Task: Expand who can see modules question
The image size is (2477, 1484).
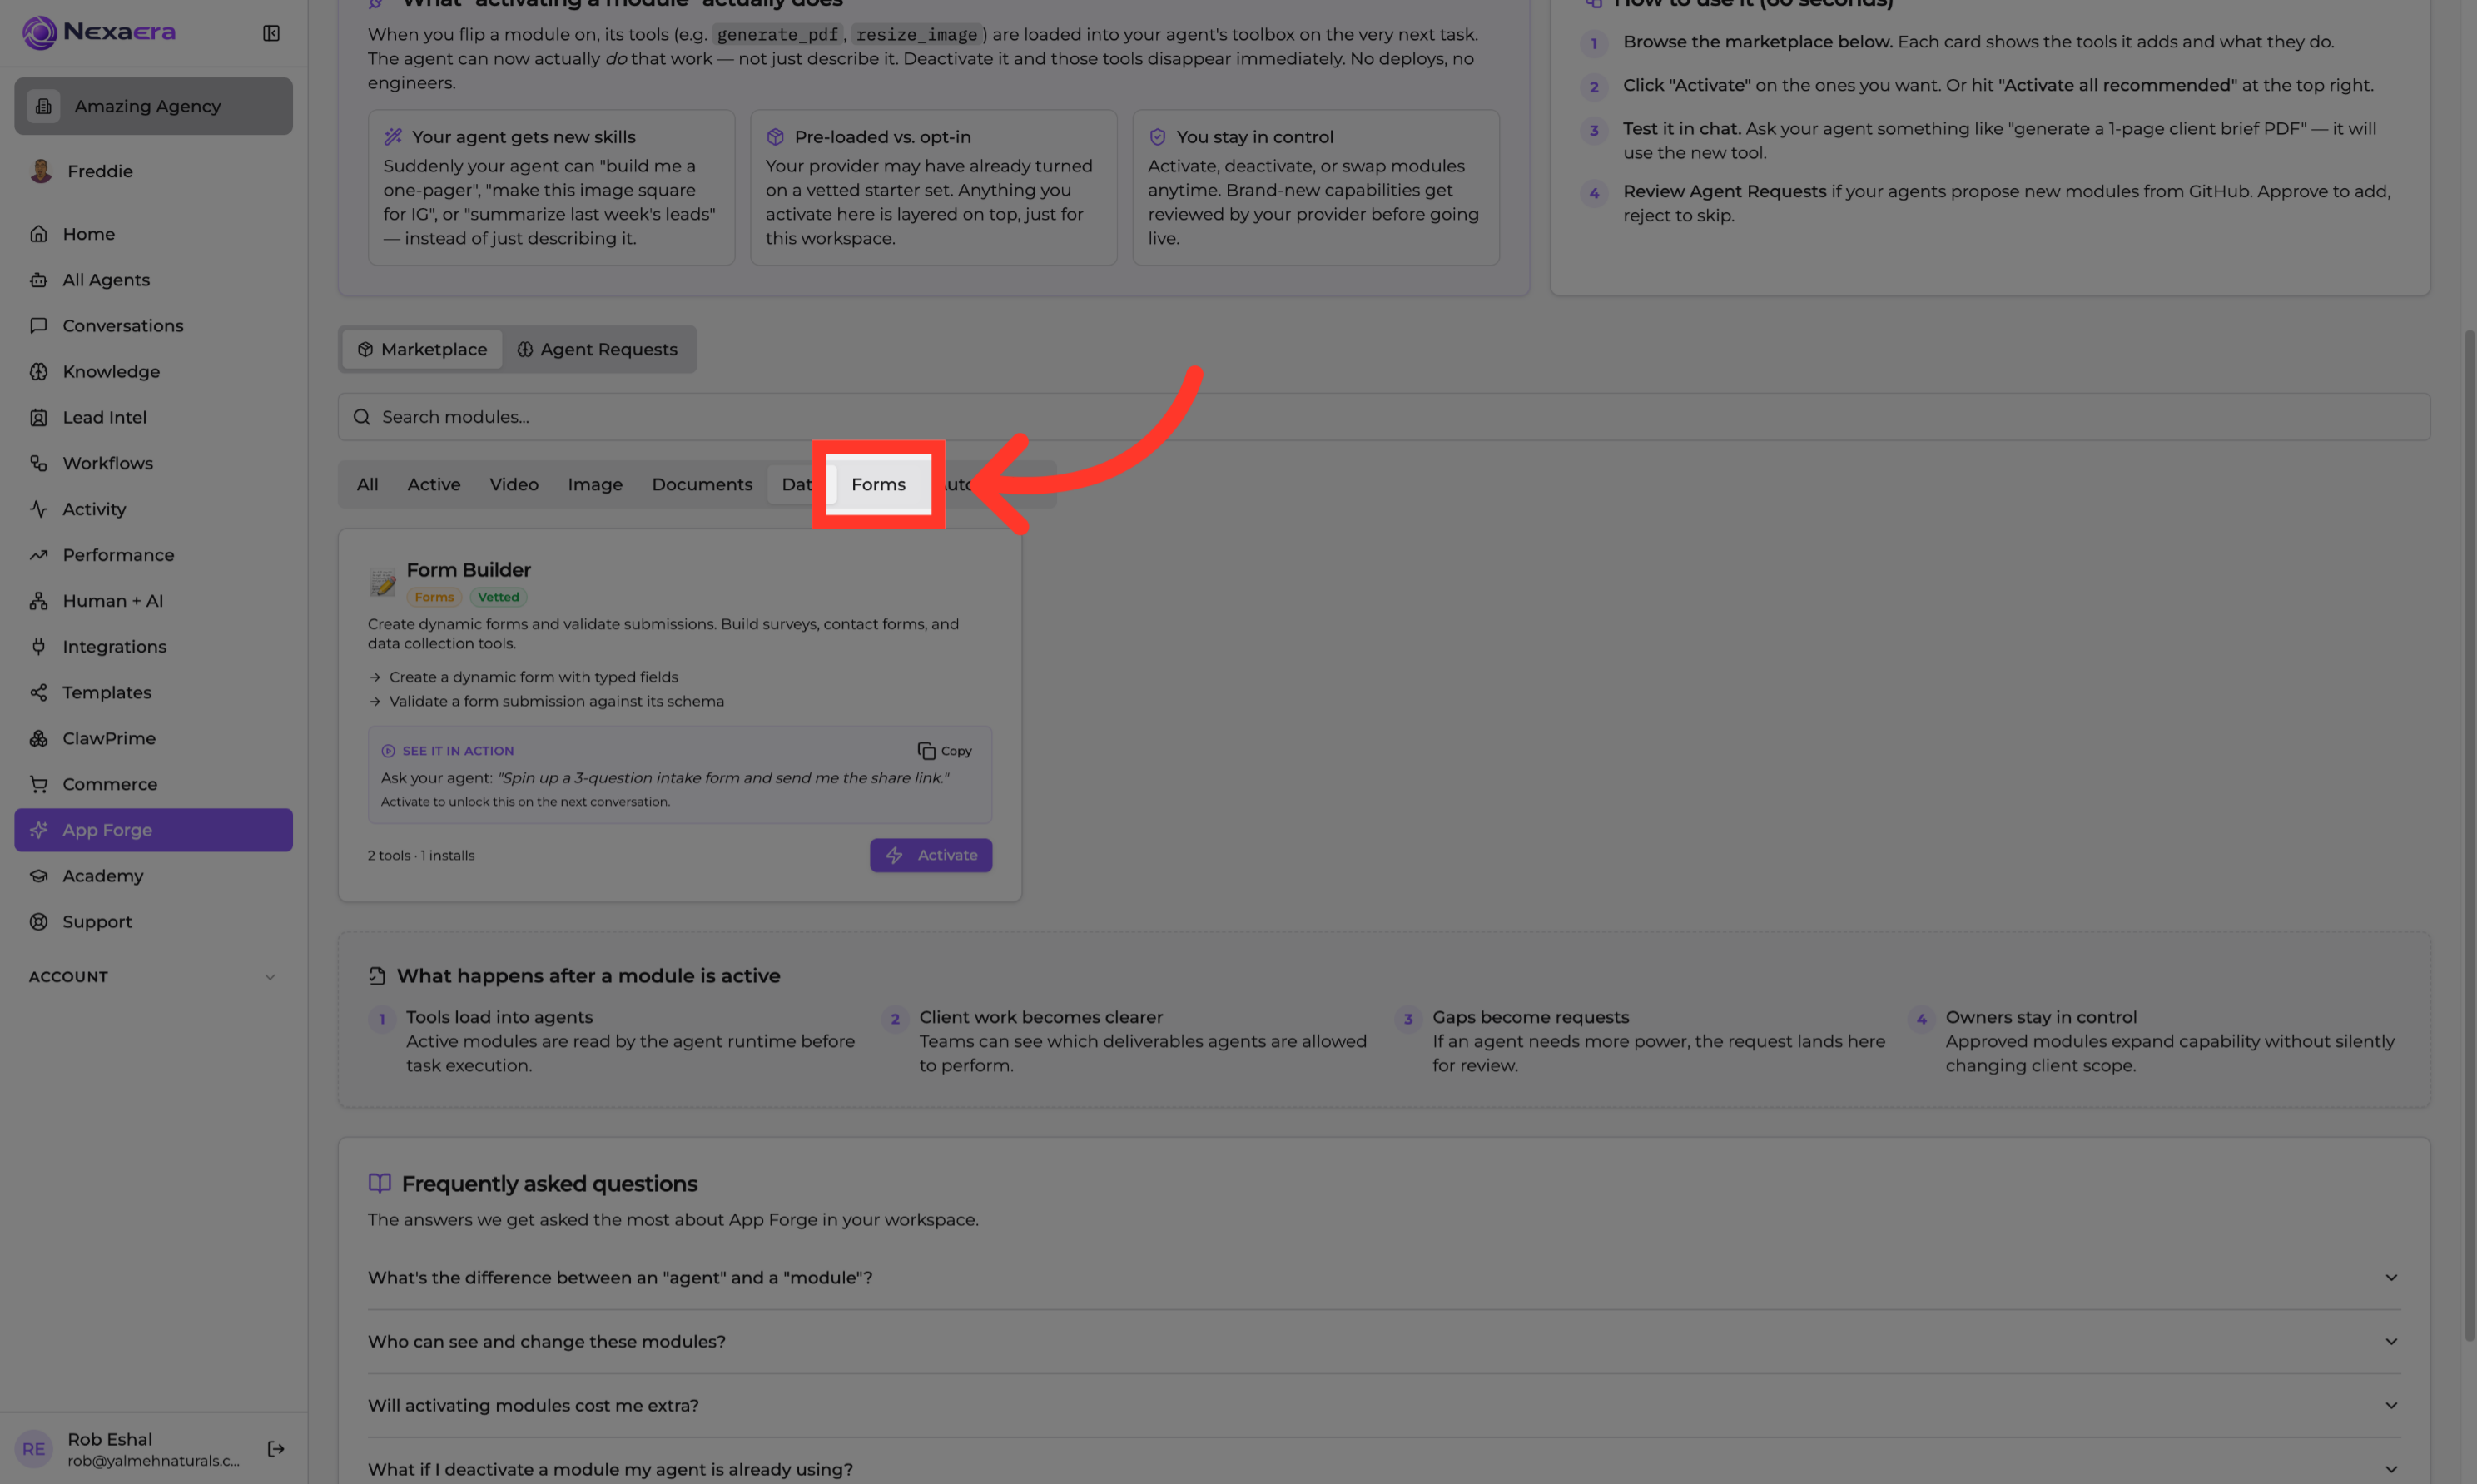Action: (1384, 1342)
